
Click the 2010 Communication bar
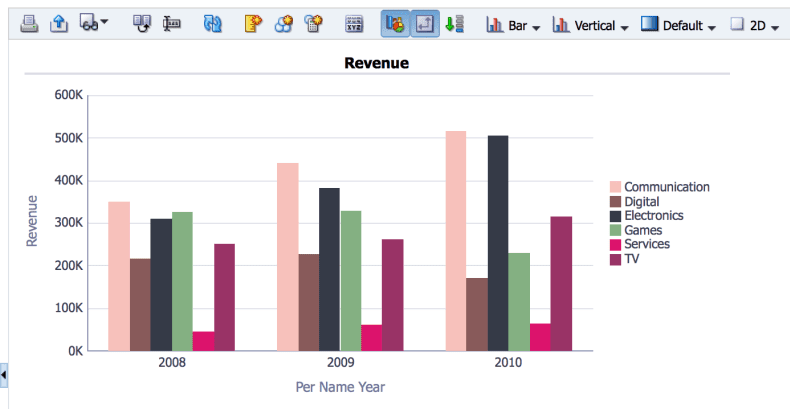pos(456,241)
